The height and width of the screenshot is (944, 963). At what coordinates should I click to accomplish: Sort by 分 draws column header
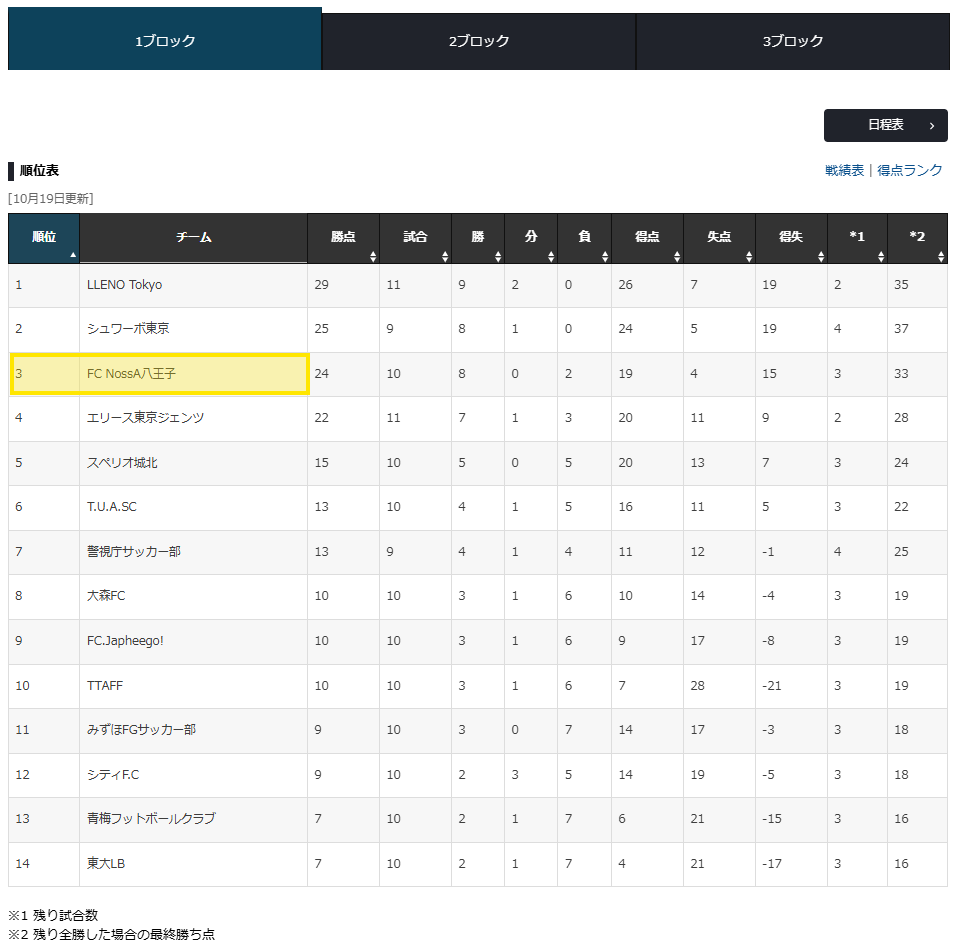coord(531,238)
